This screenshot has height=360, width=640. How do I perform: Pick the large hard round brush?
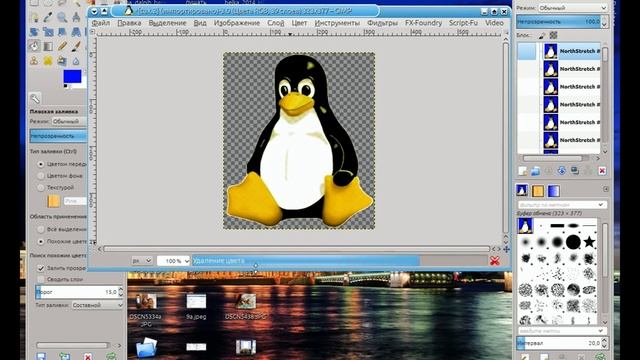pos(573,242)
